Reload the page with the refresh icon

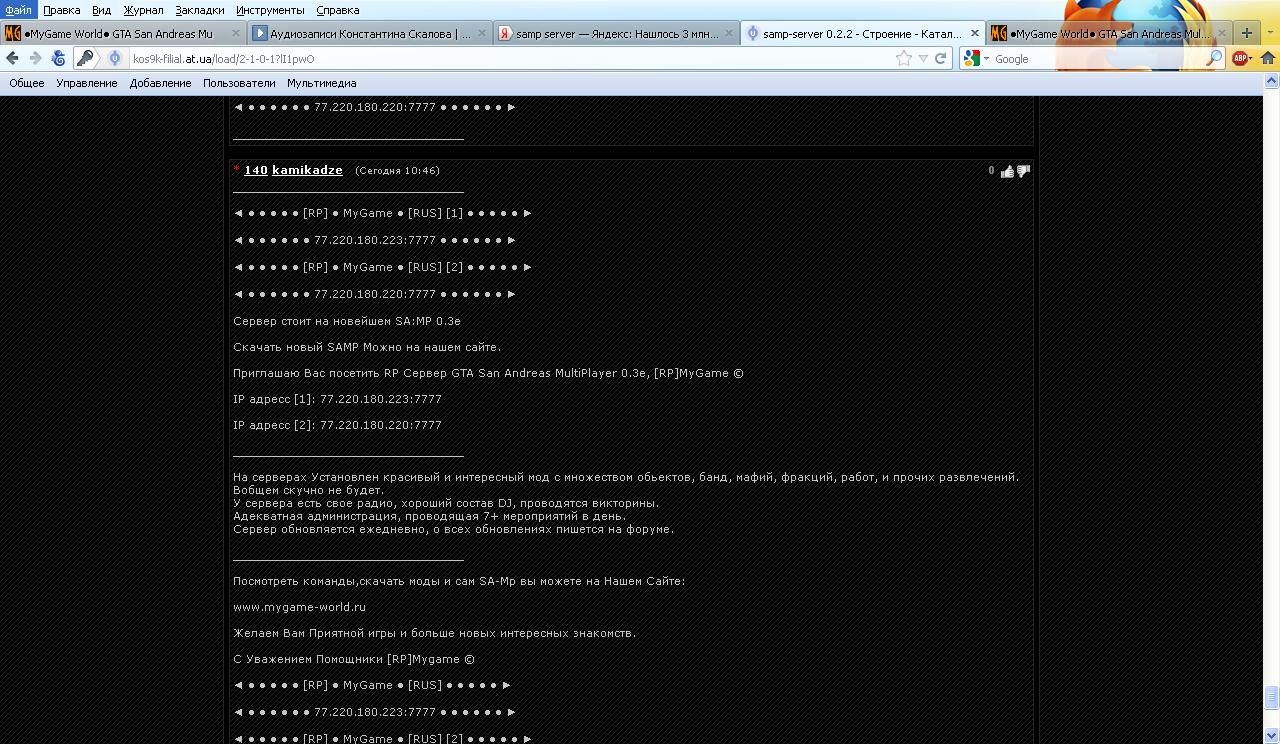coord(940,58)
